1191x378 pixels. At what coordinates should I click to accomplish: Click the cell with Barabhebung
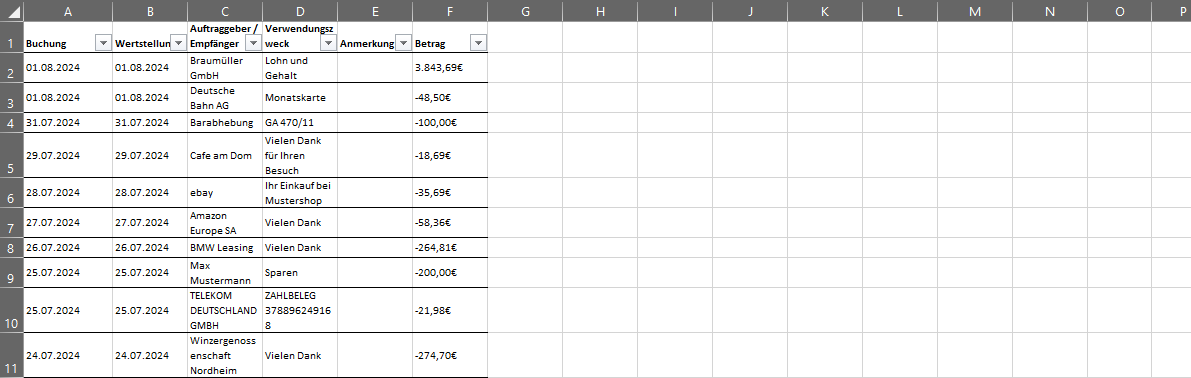click(225, 123)
